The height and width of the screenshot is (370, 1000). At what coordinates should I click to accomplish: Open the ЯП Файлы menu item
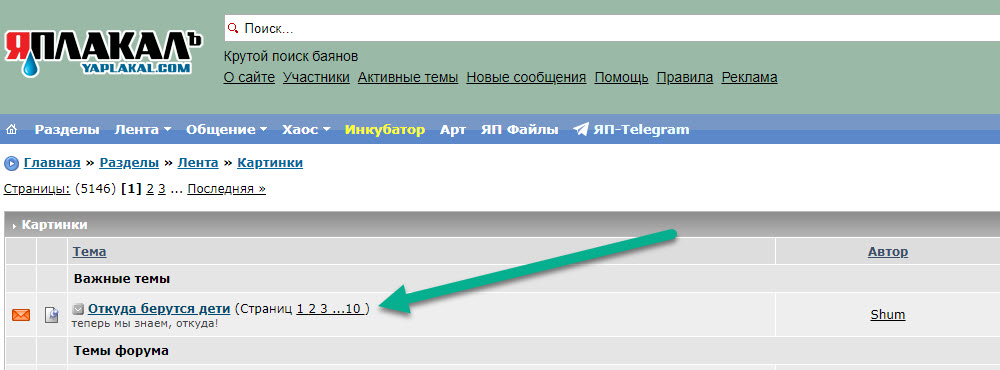coord(519,130)
